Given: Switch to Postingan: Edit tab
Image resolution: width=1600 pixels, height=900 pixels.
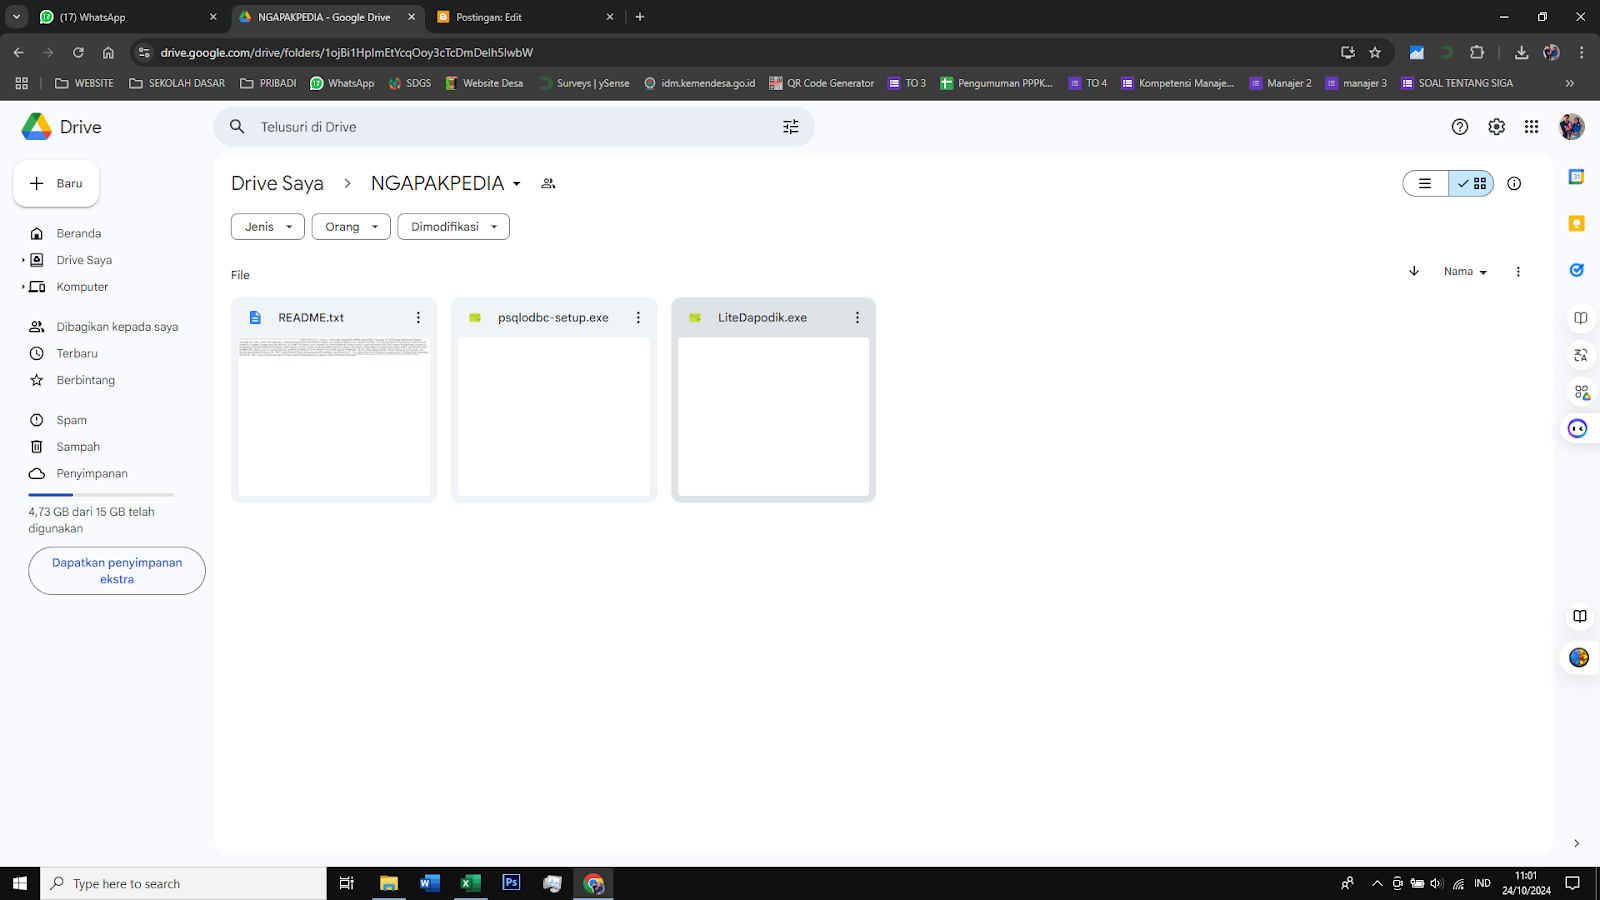Looking at the screenshot, I should tap(525, 17).
